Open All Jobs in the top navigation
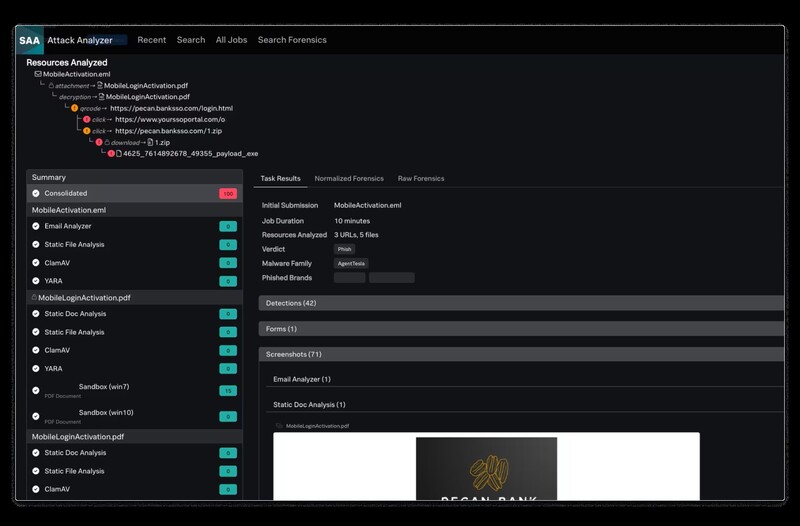This screenshot has height=526, width=800. pos(231,40)
